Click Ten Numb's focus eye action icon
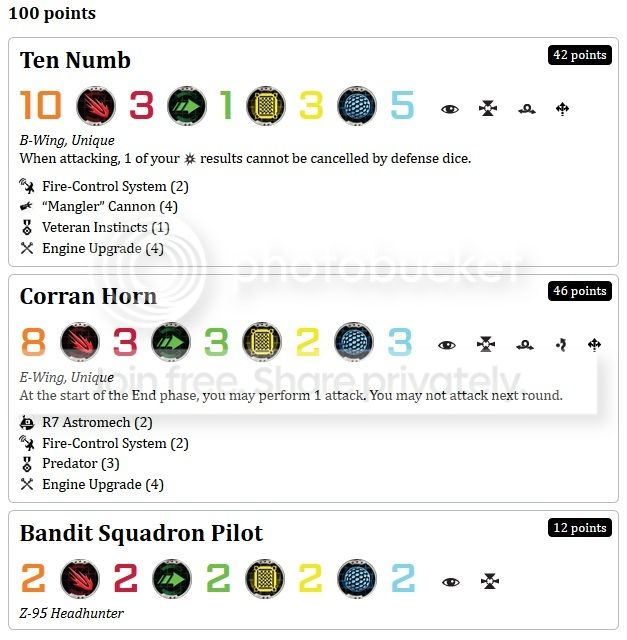The image size is (627, 640). click(450, 109)
